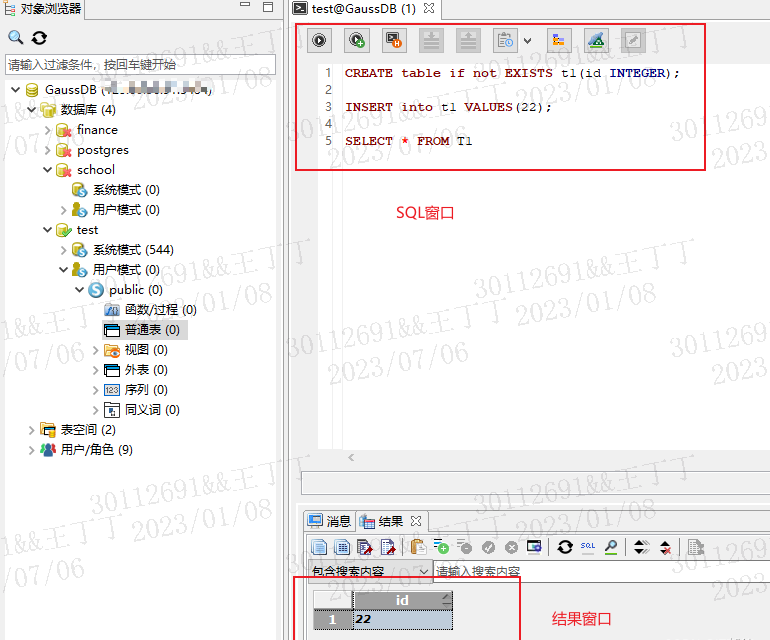Click search magnifier in Object Browser
This screenshot has width=770, height=640.
pyautogui.click(x=16, y=37)
